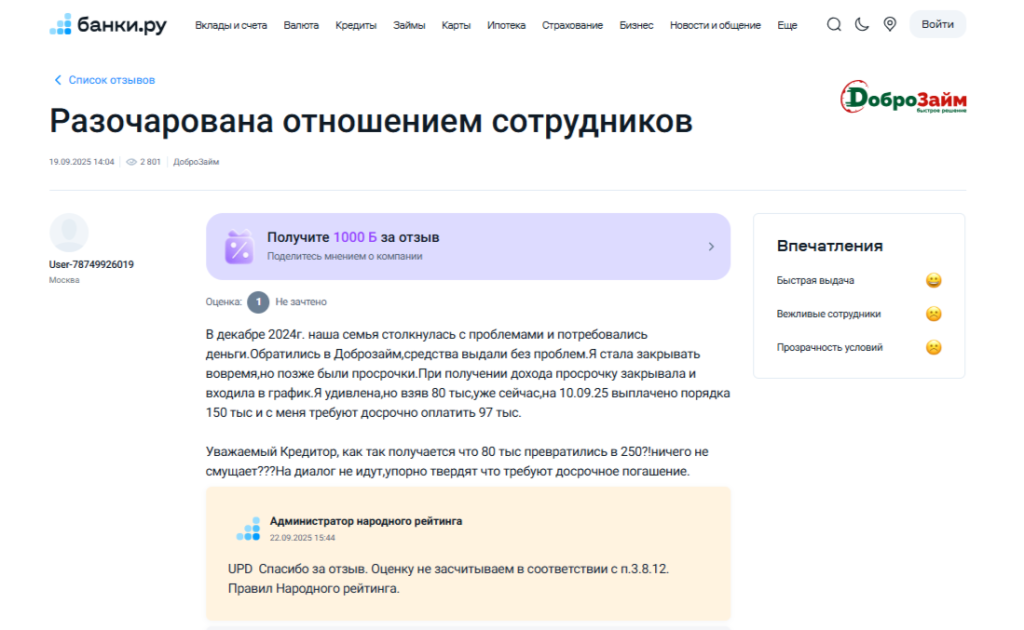The width and height of the screenshot is (1024, 630).
Task: Click the review title Разочарована отношением сотрудников
Action: point(371,121)
